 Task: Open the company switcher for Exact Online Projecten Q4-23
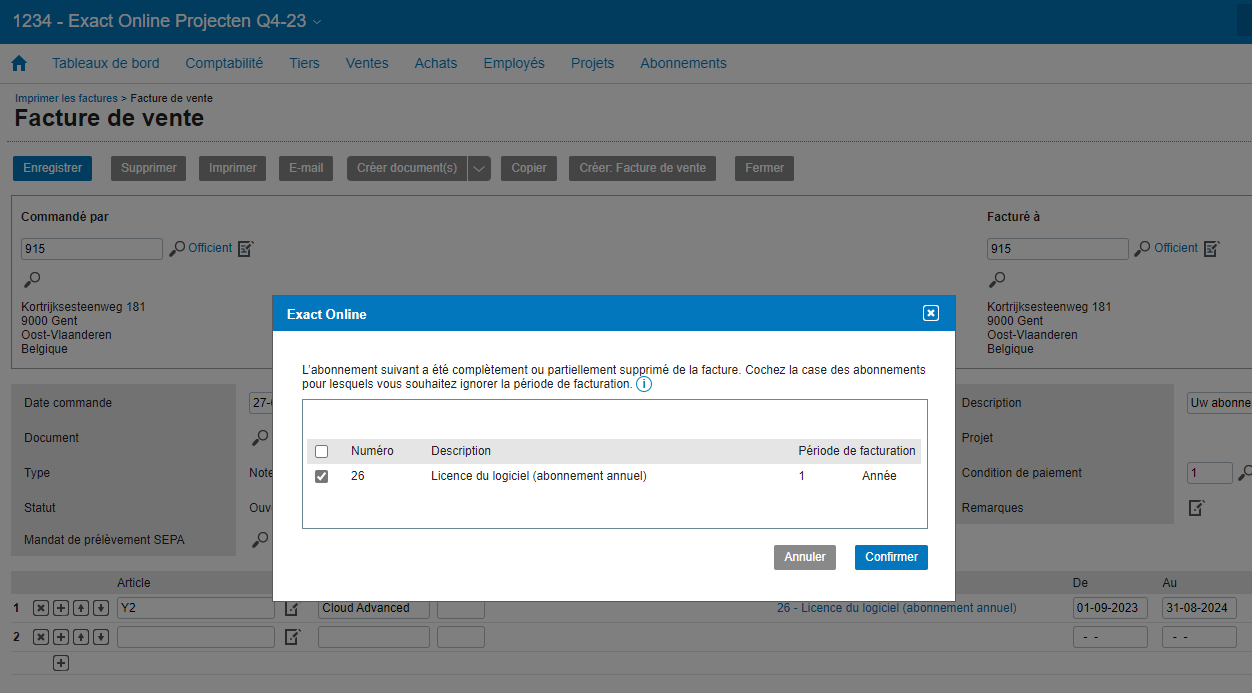click(318, 22)
